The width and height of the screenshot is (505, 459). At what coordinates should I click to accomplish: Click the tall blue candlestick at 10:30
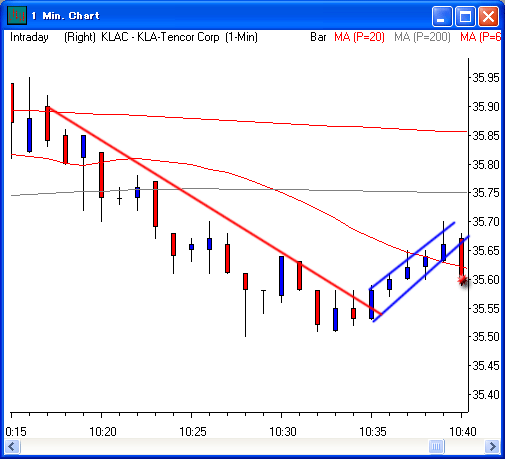[281, 276]
